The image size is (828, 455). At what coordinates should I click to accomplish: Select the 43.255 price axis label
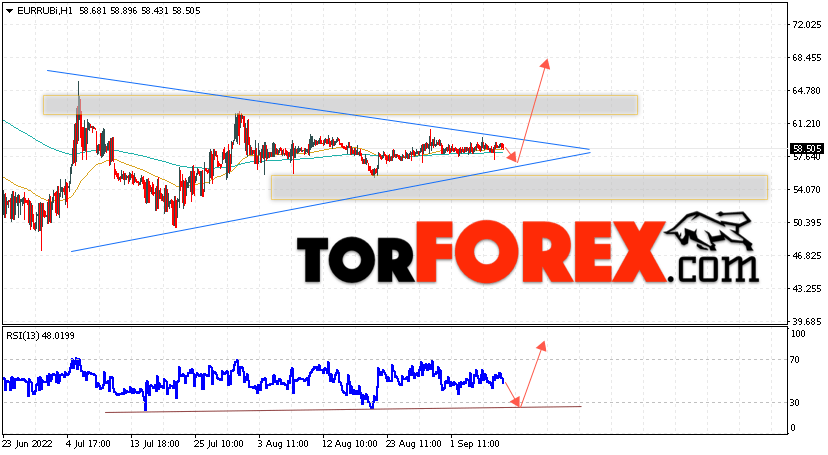tap(807, 289)
